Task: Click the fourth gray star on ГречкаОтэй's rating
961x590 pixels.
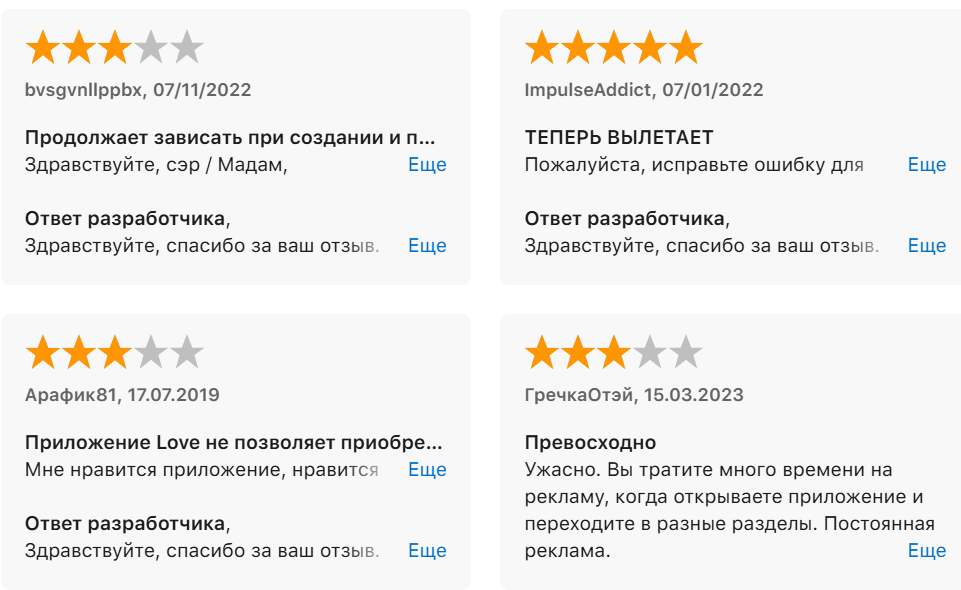Action: (649, 352)
